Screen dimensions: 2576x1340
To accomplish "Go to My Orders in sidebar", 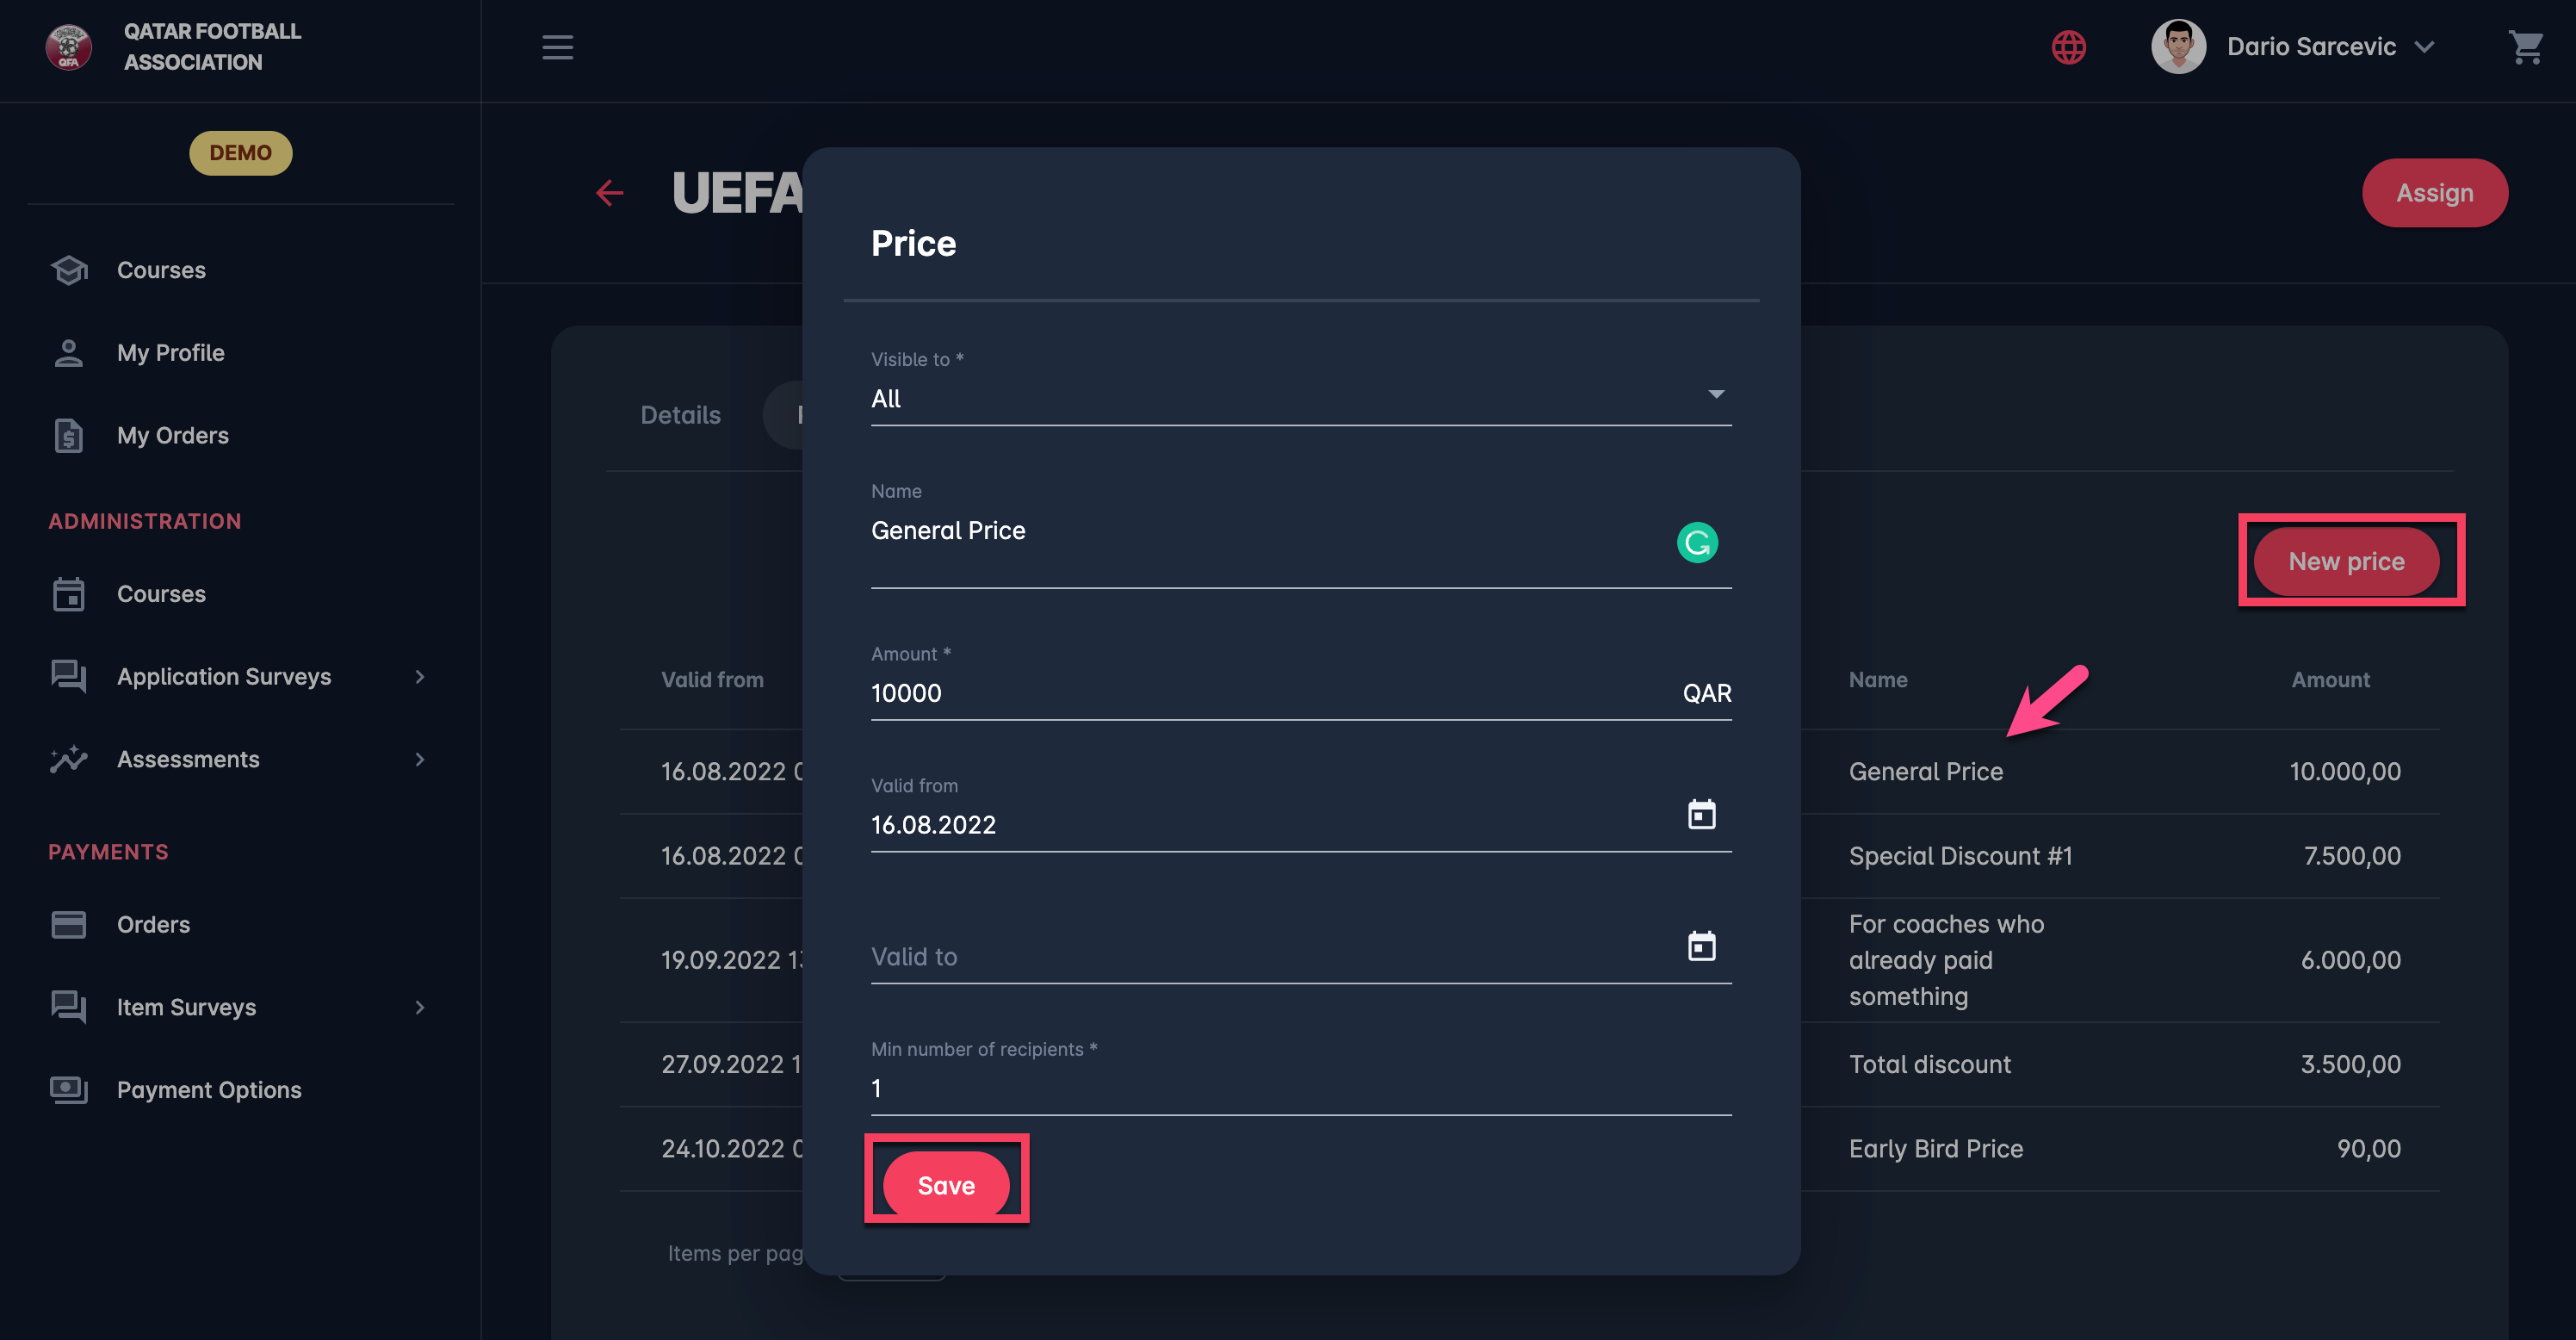I will 172,435.
